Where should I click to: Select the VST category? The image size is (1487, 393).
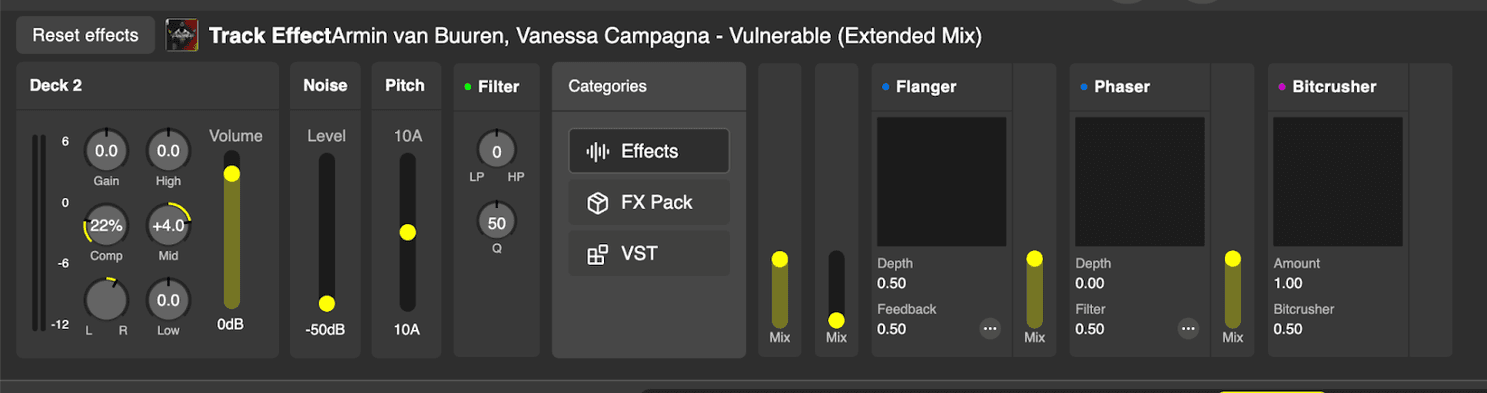point(649,254)
